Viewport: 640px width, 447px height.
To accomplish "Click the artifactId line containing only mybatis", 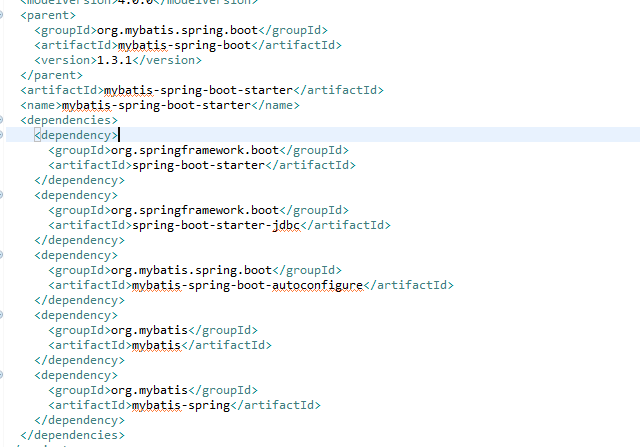I will (160, 345).
